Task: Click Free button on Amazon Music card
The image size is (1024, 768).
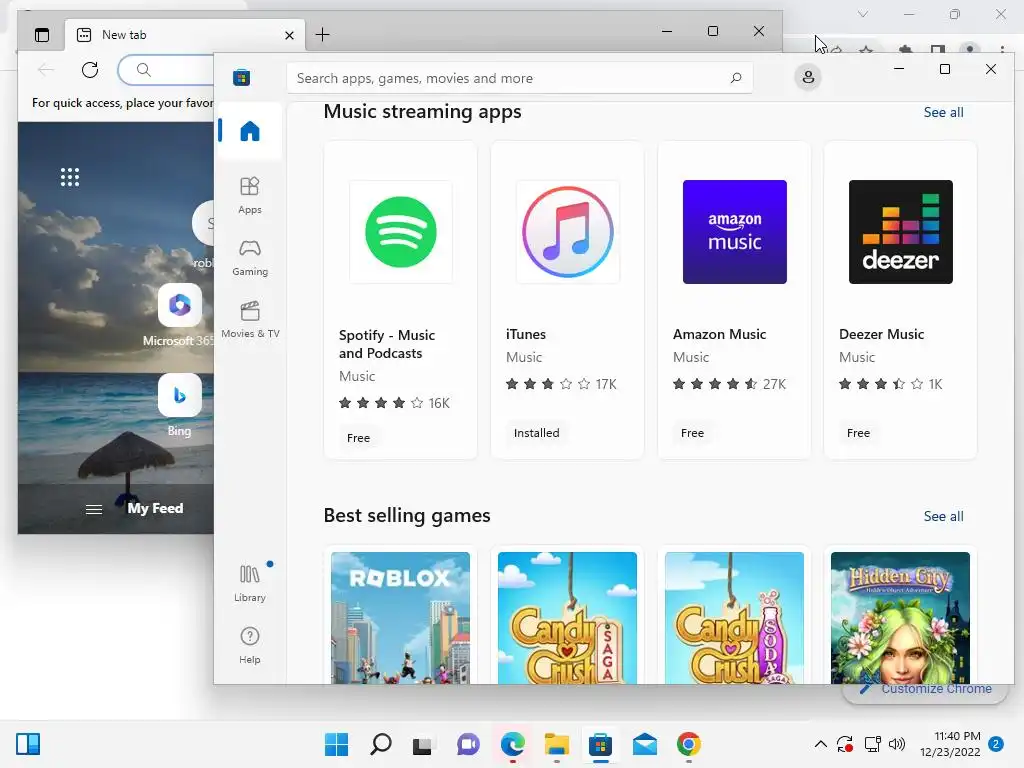Action: pyautogui.click(x=692, y=432)
